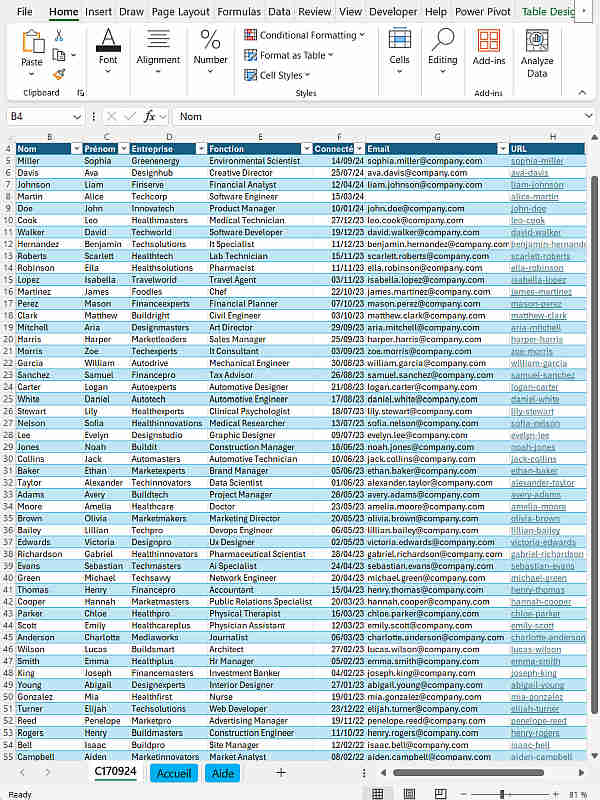Switch to Page Layout view in status bar
The image size is (600, 800).
[x=410, y=794]
